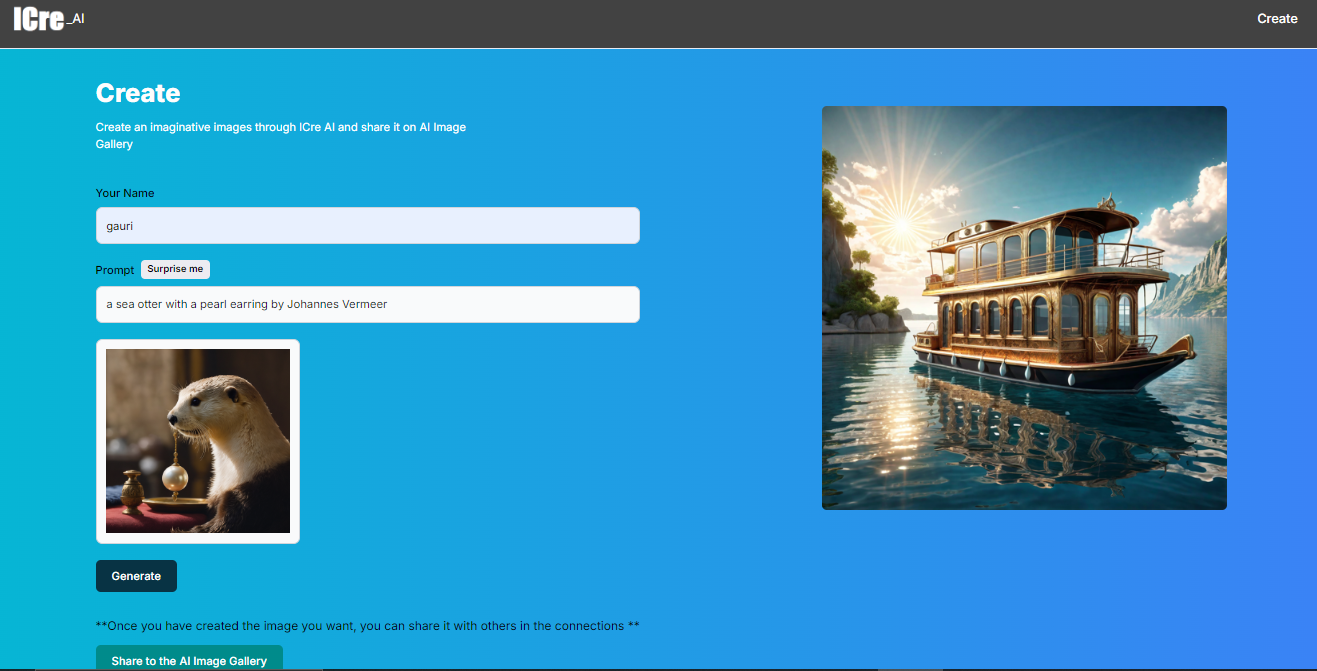The image size is (1317, 671).
Task: Click the 'Prompt' label
Action: pyautogui.click(x=115, y=270)
